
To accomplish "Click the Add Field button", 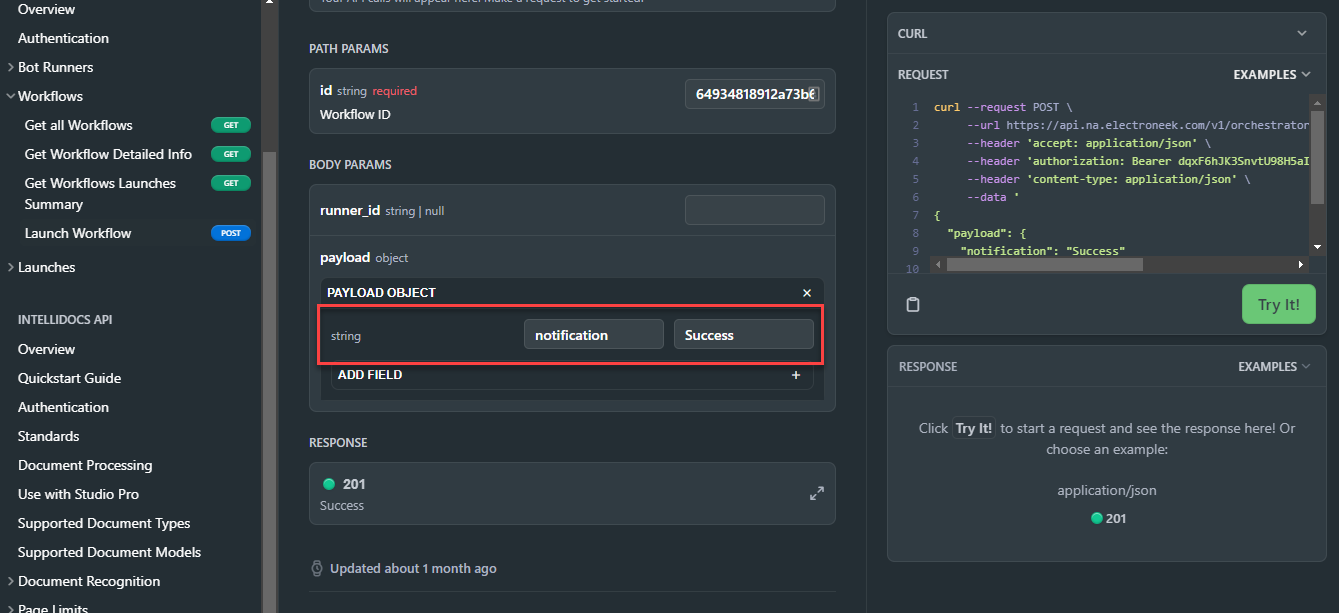I will 572,375.
